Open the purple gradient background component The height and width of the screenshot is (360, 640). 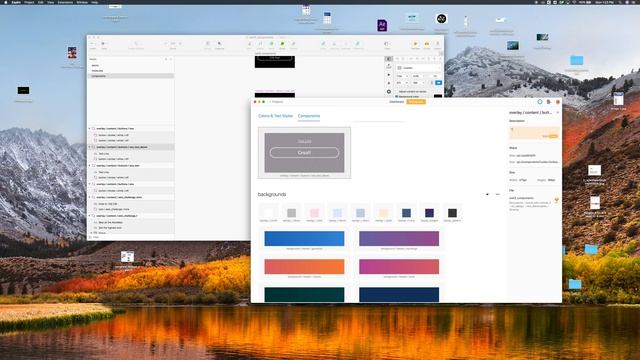tap(399, 238)
